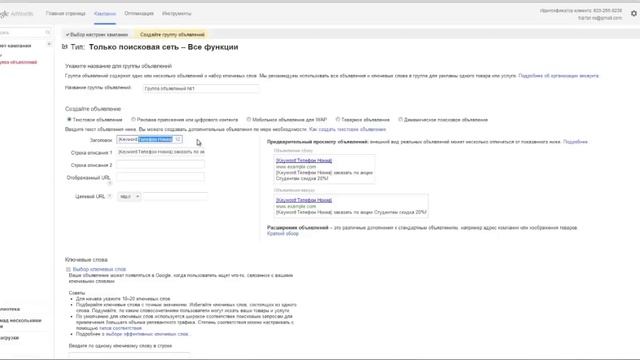Open 'Подробнее об организации аккаунта' link
The width and height of the screenshot is (640, 360).
558,76
